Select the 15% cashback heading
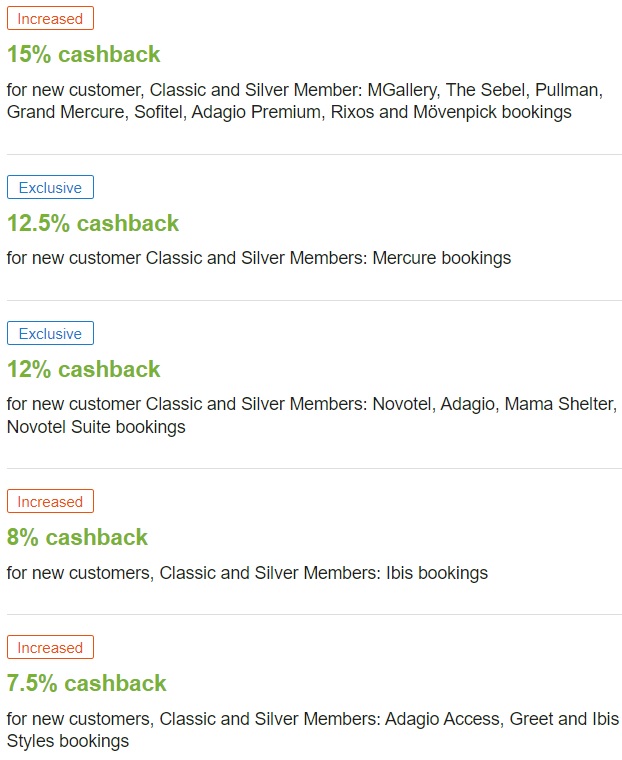 click(x=83, y=54)
